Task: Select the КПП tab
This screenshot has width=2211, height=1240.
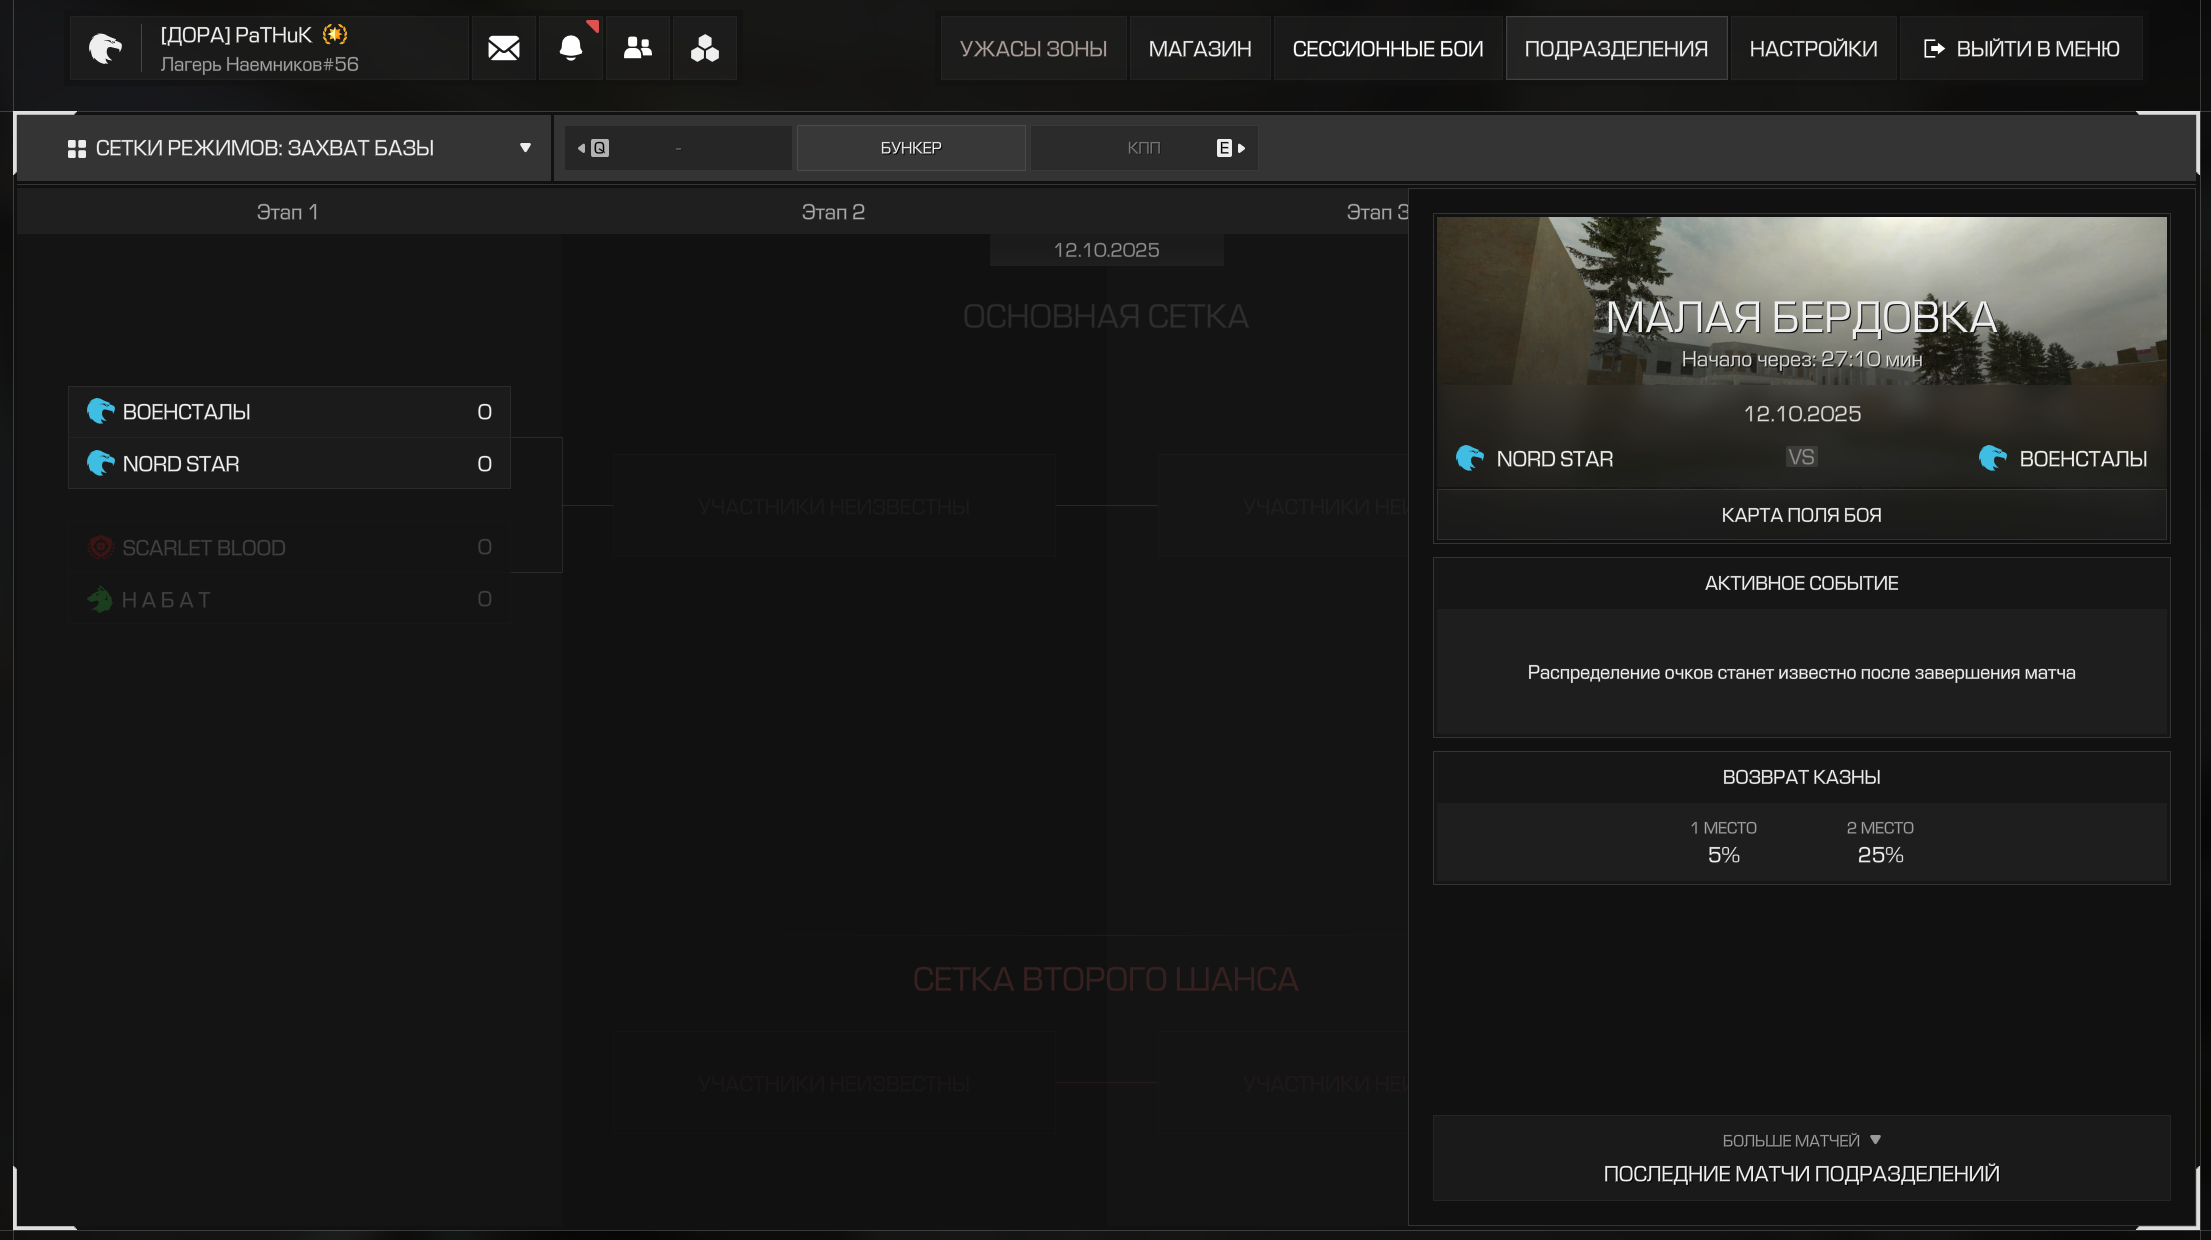Action: point(1143,148)
